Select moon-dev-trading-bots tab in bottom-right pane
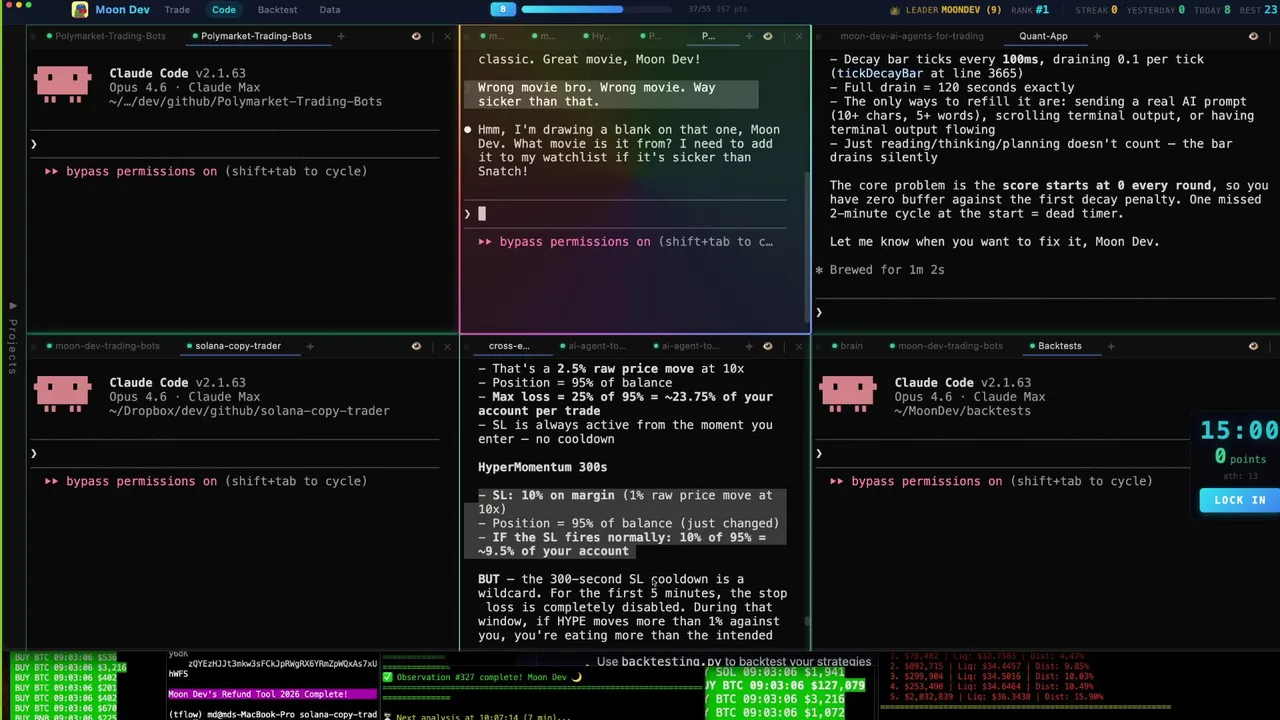Screen dimensions: 1280x720 (x=950, y=346)
